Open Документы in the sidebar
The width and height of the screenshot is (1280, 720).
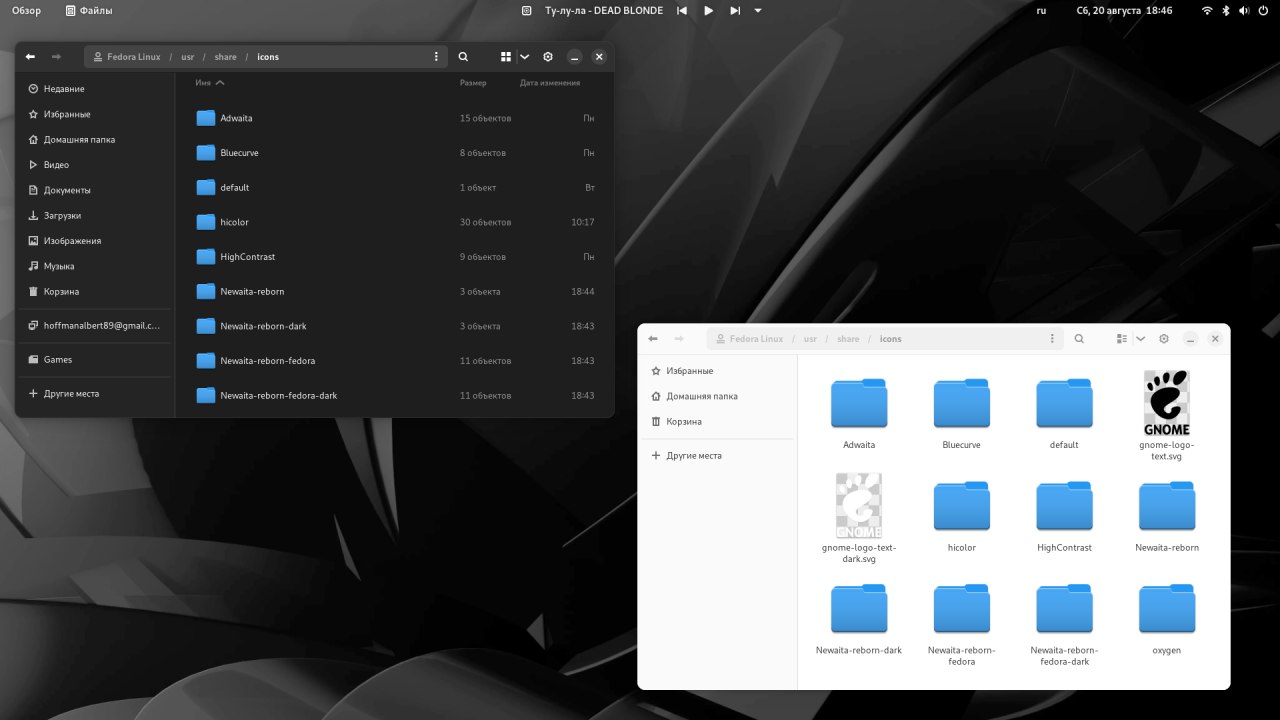[95, 190]
